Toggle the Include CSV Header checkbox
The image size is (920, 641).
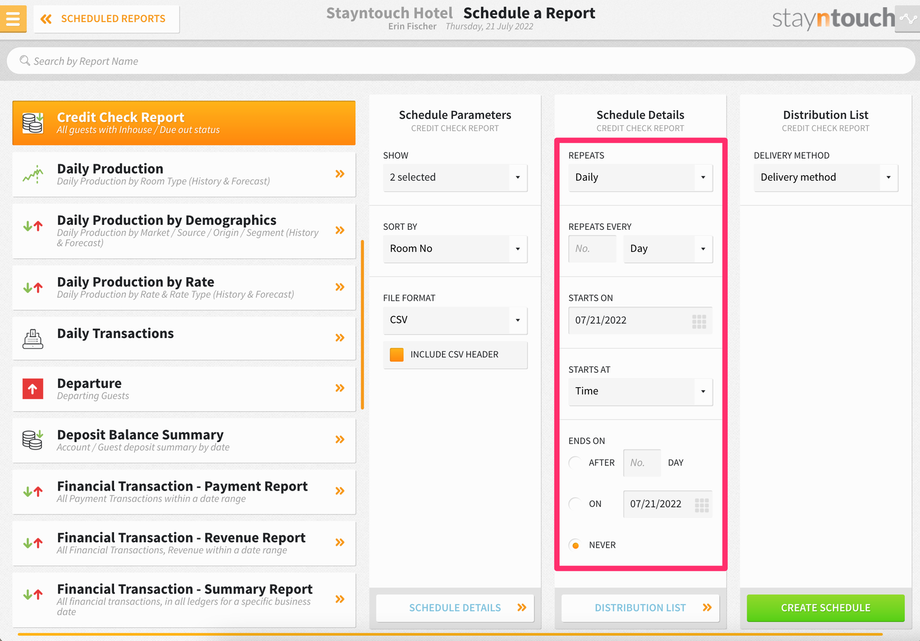pyautogui.click(x=397, y=355)
